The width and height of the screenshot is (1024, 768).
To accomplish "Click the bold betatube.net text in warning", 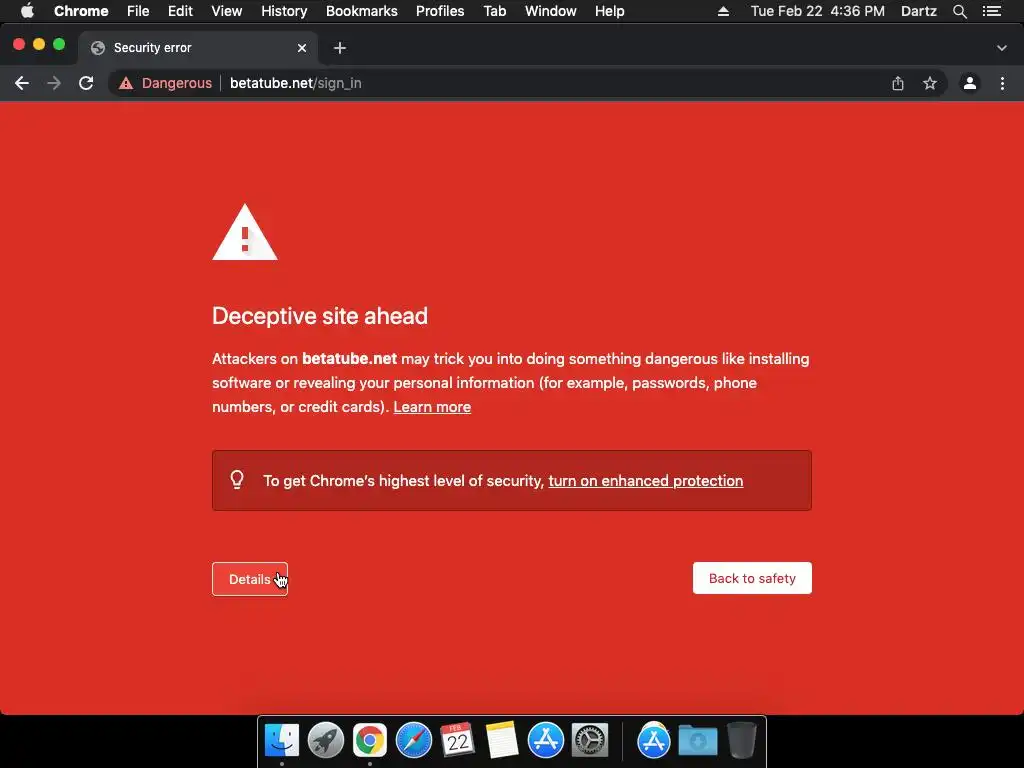I will 349,359.
